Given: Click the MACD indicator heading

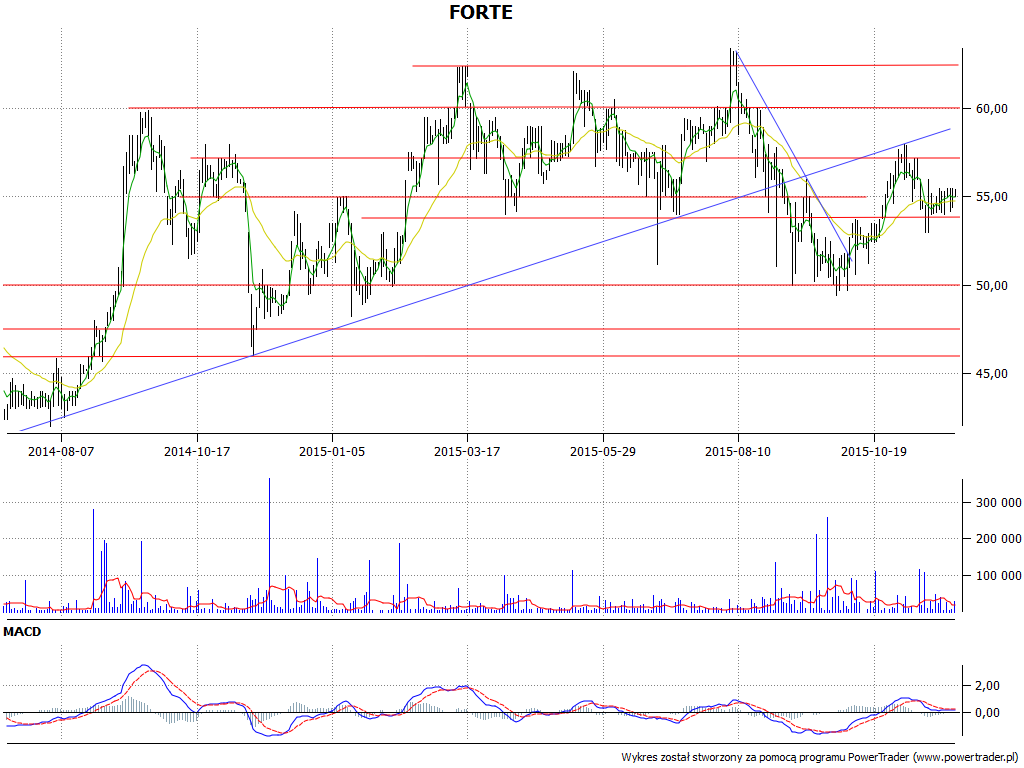Looking at the screenshot, I should [x=22, y=632].
